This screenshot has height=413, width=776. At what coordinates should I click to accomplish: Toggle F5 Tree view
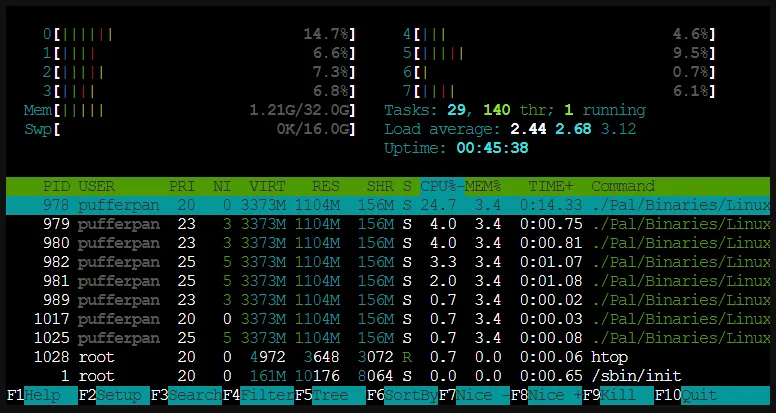pyautogui.click(x=336, y=395)
